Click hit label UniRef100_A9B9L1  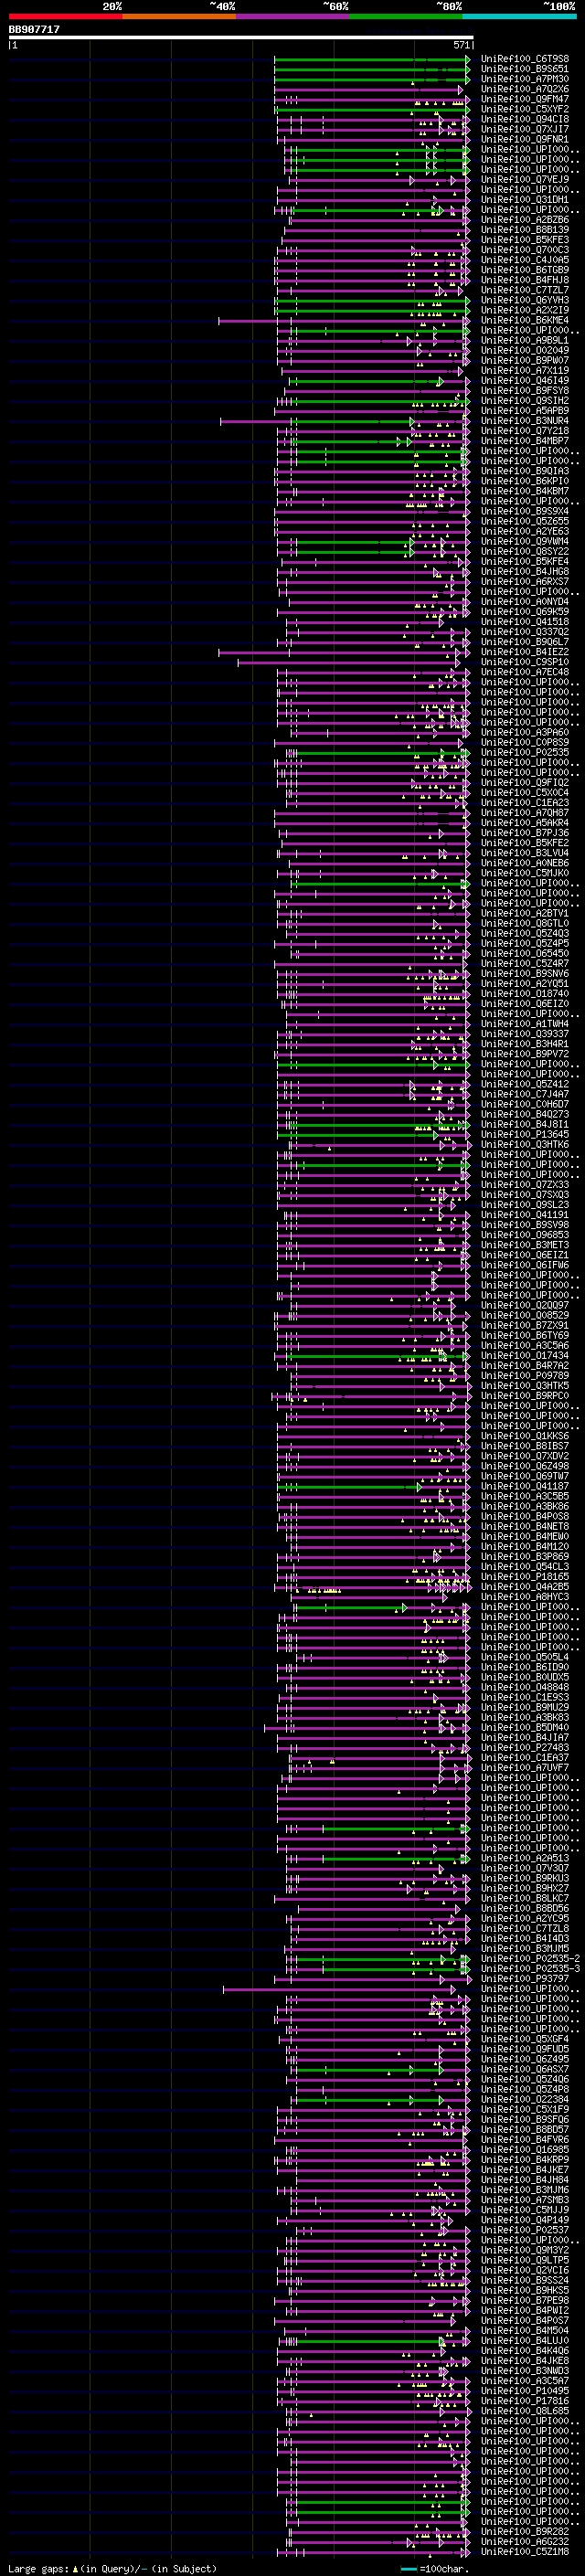[x=525, y=341]
